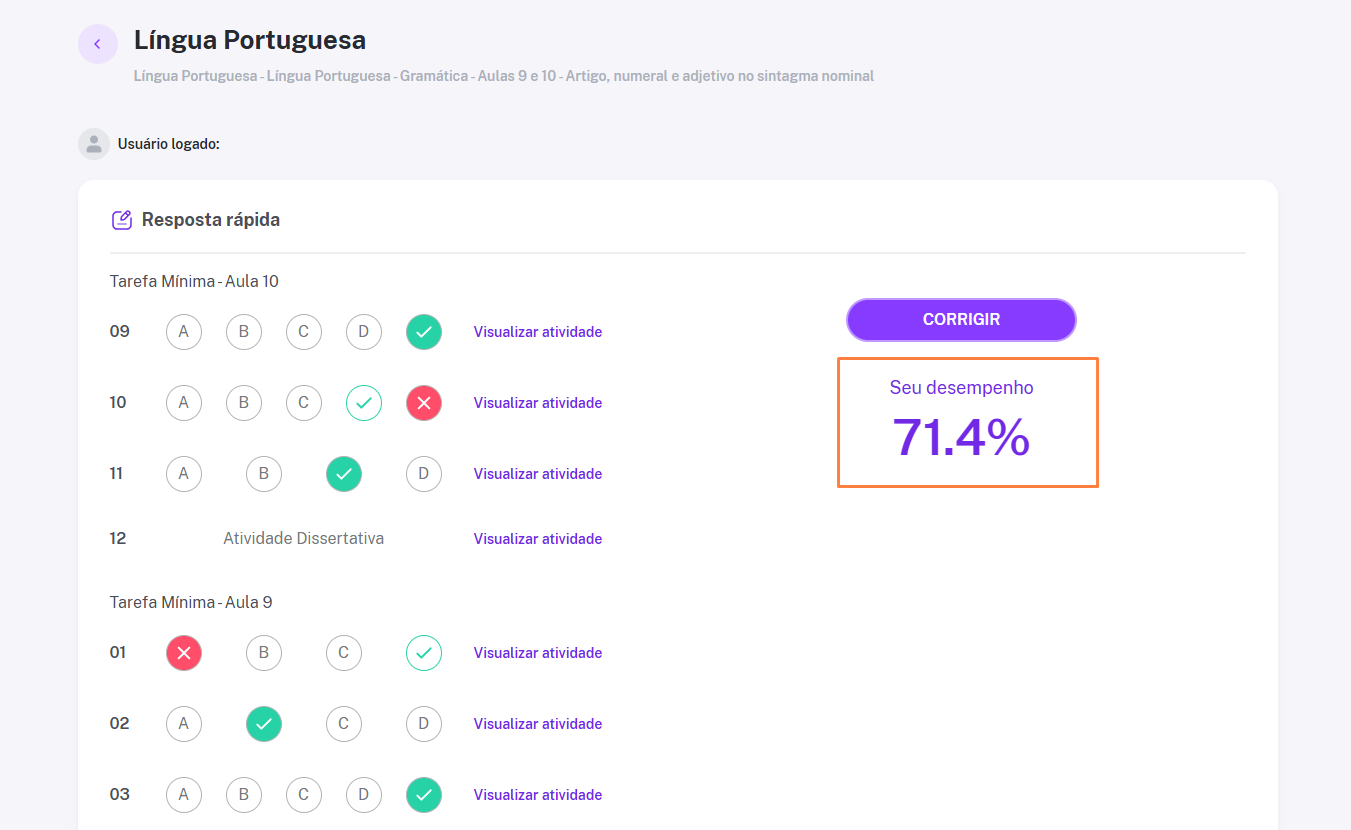The image size is (1351, 830).
Task: Choose option C for question 02
Action: (344, 724)
